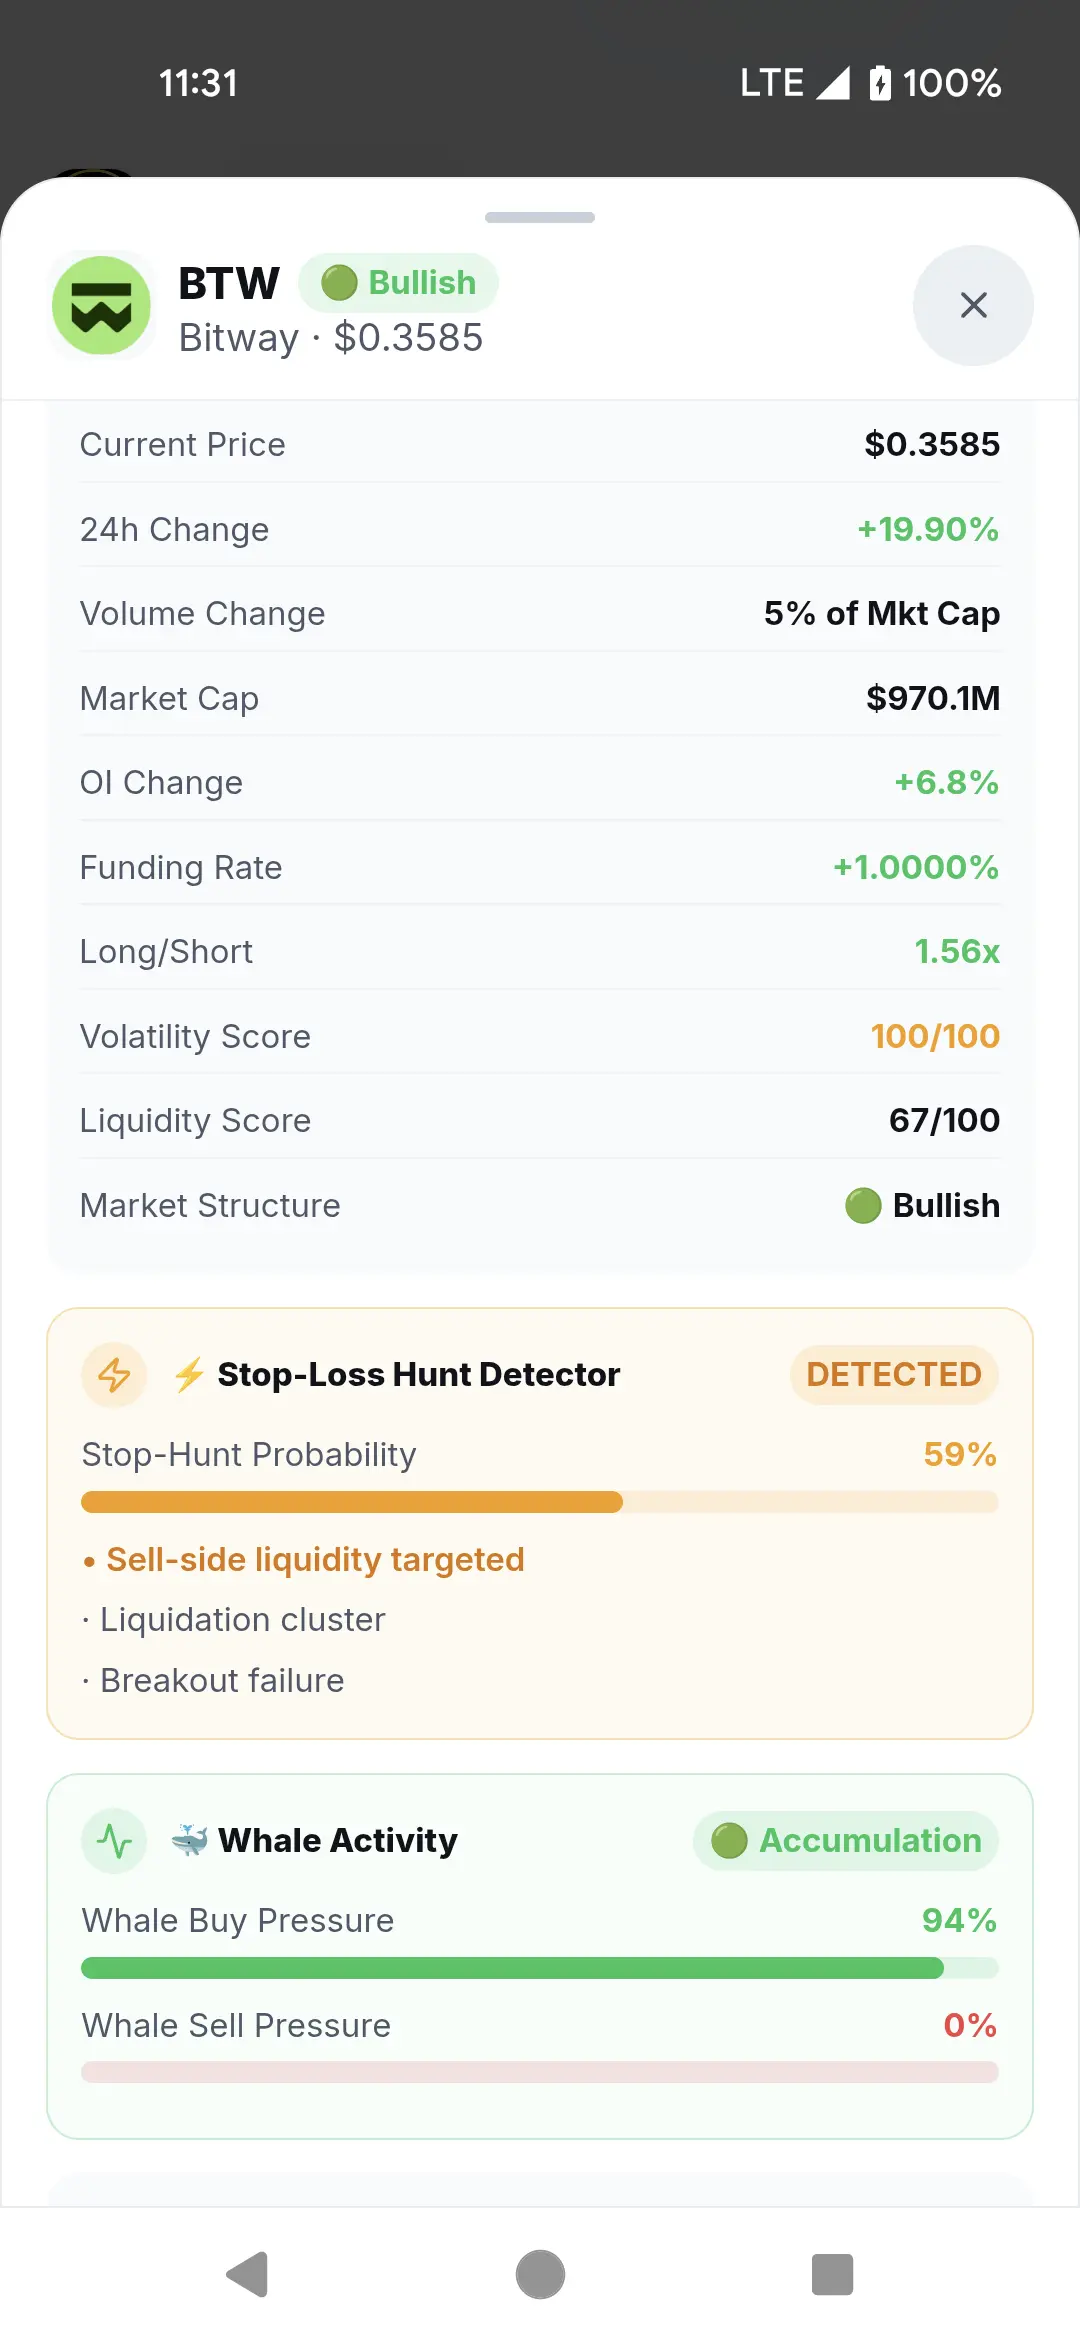Image resolution: width=1080 pixels, height=2340 pixels.
Task: Tap the Whale Buy Pressure bar
Action: click(x=540, y=1968)
